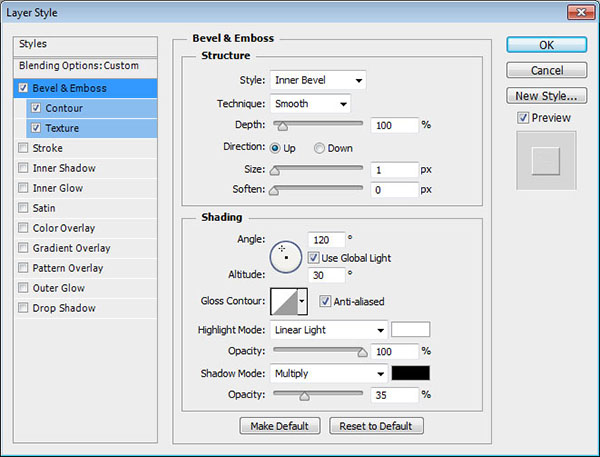Click the Reset to Default button
The height and width of the screenshot is (457, 600).
(x=376, y=426)
